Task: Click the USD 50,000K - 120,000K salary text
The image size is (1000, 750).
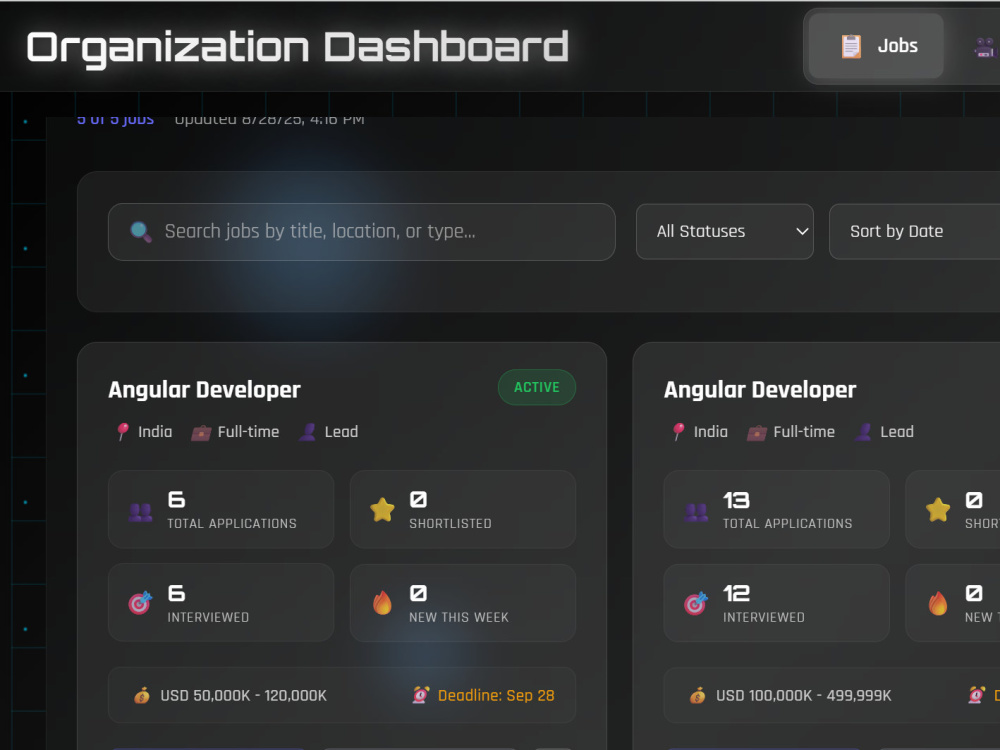Action: [x=243, y=695]
